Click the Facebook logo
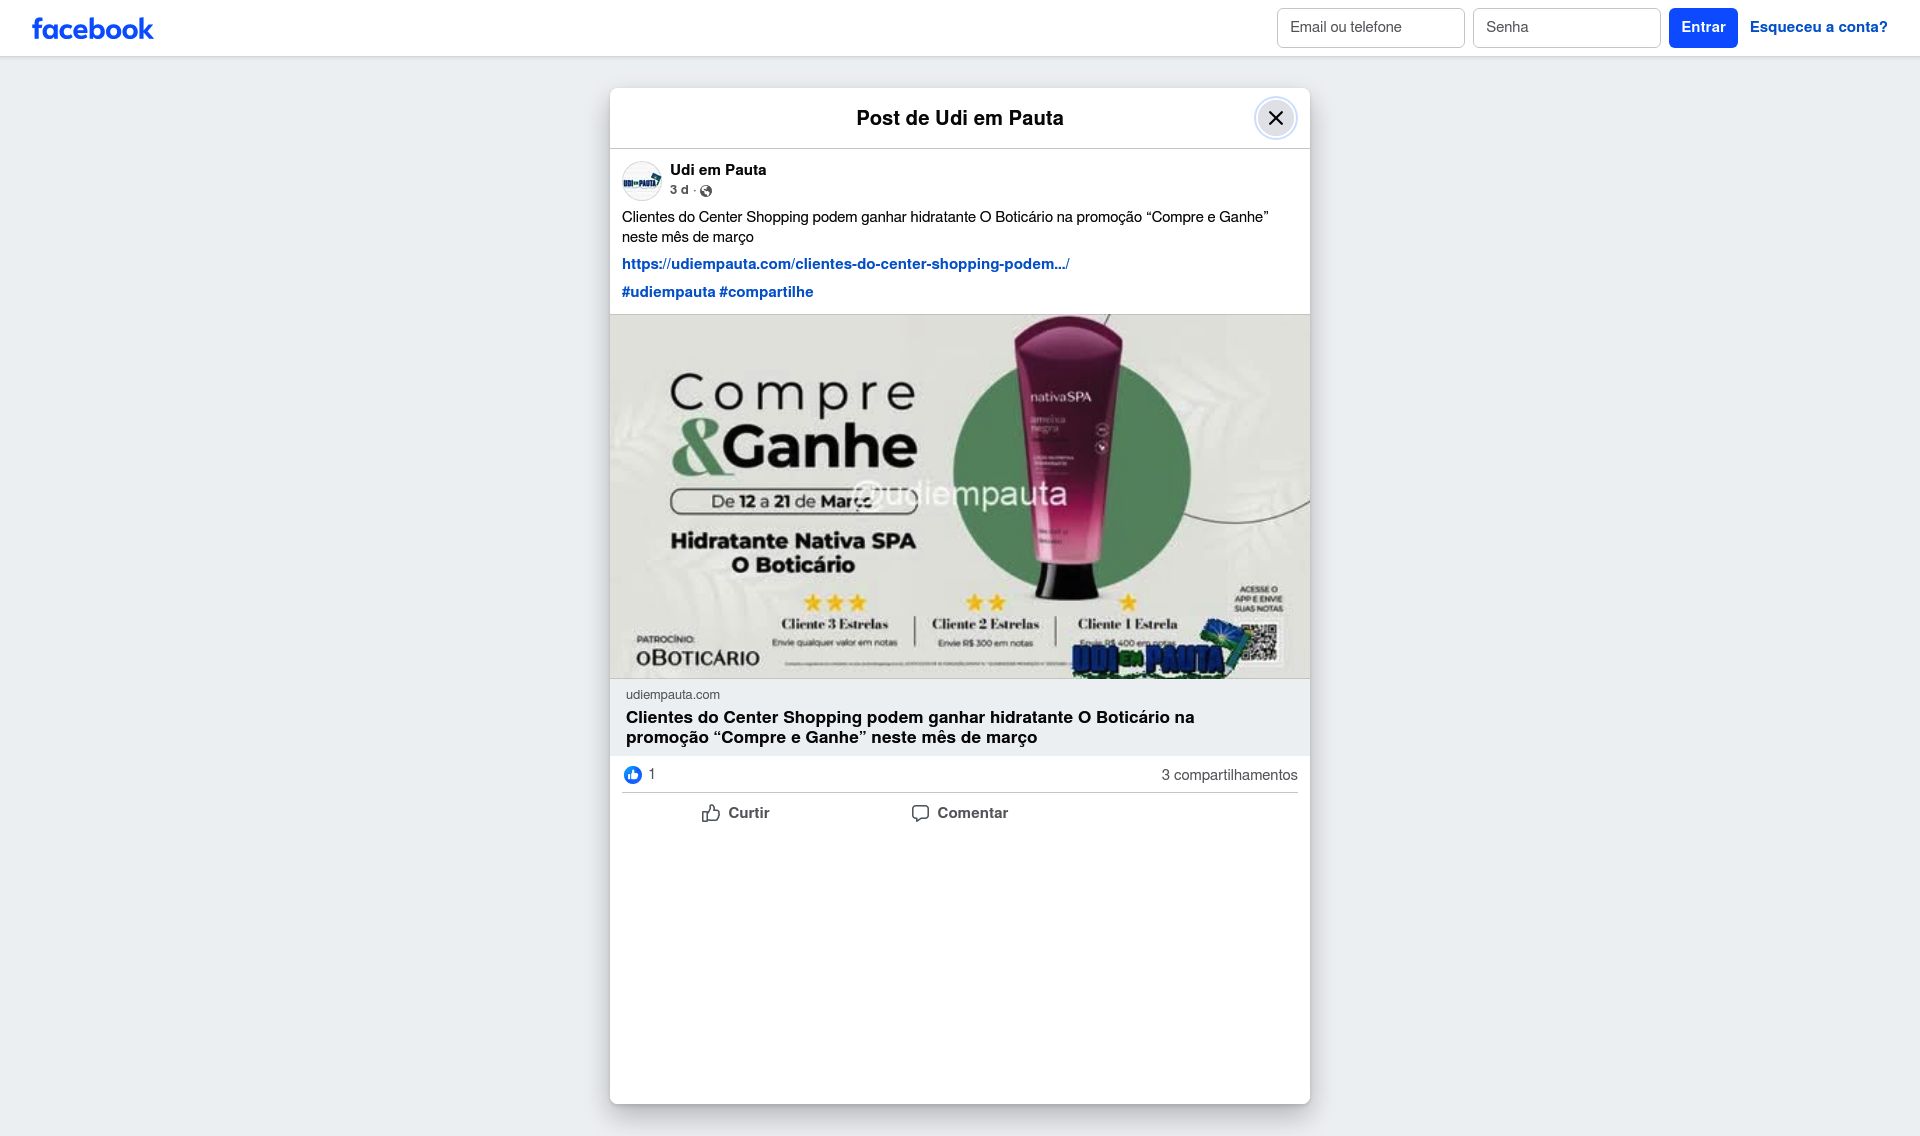The image size is (1920, 1136). (92, 28)
